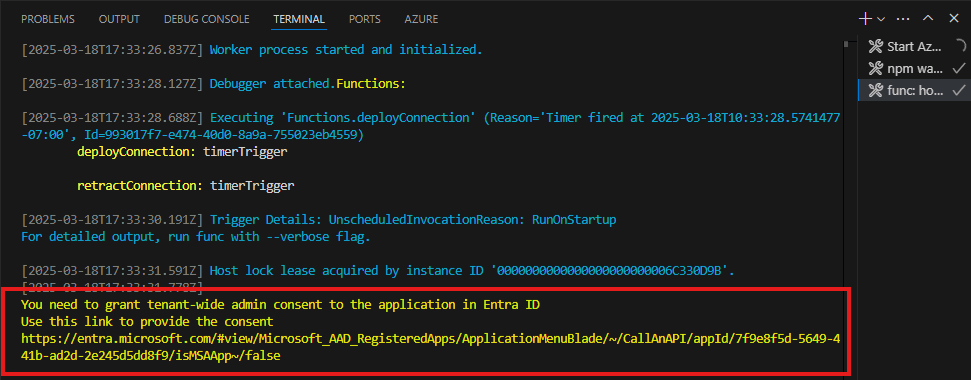Screen dimensions: 971x380
Task: Switch to the AZURE tab
Action: 421,19
